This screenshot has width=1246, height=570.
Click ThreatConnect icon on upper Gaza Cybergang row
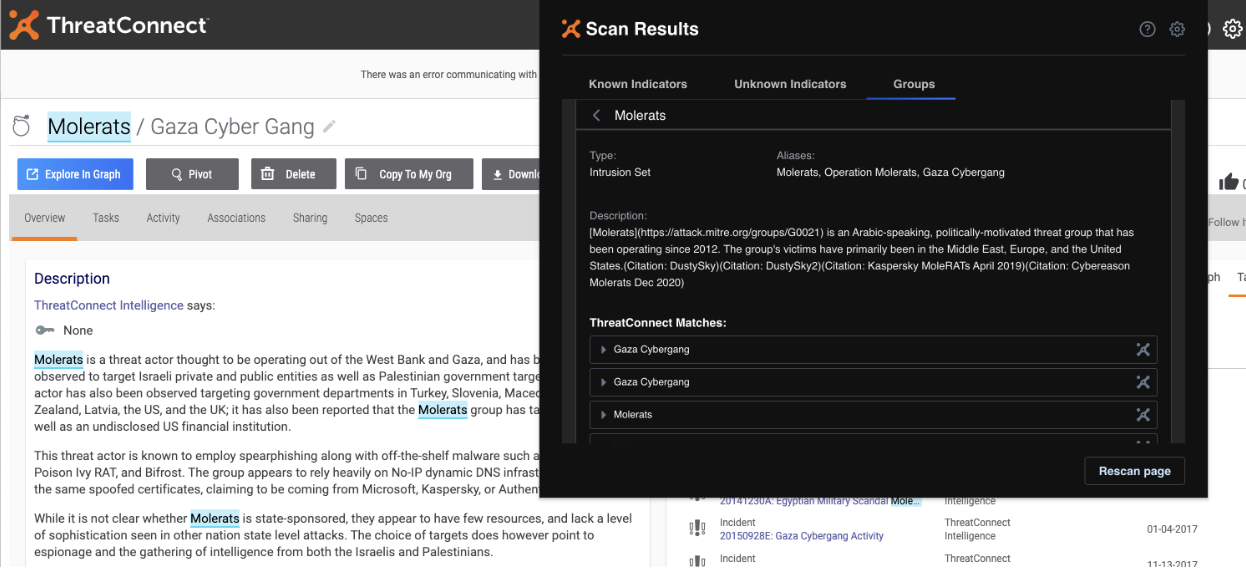coord(1143,349)
